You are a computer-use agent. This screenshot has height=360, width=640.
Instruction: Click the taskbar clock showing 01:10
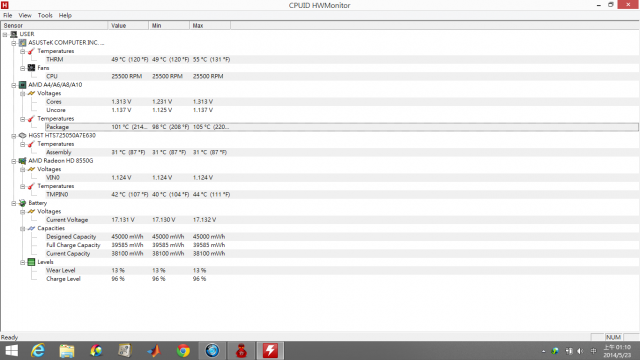(x=618, y=351)
